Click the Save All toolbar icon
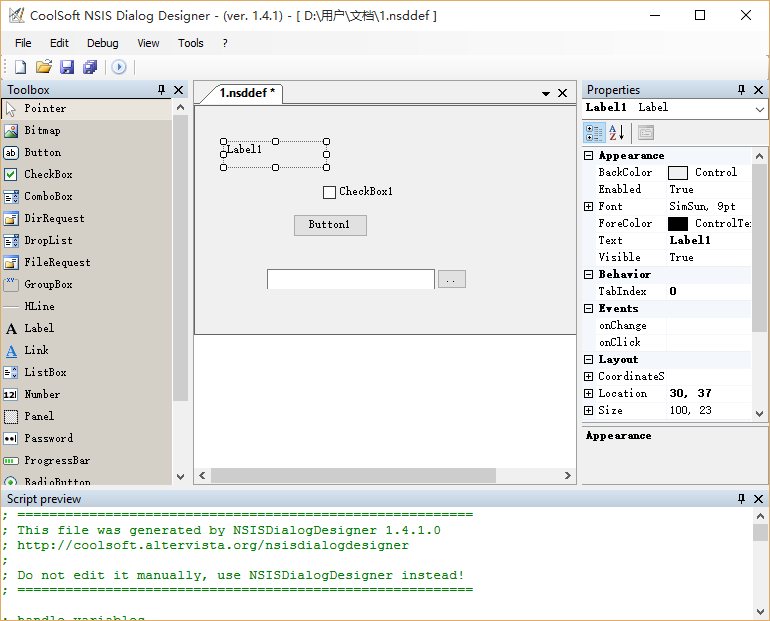The image size is (770, 621). point(90,67)
